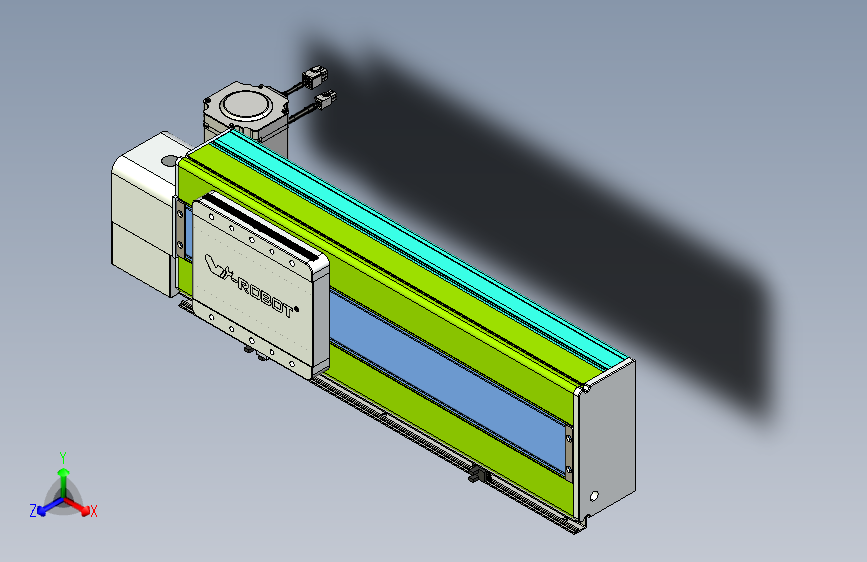867x562 pixels.
Task: Pick the round hole on the grey end plate
Action: pos(594,496)
